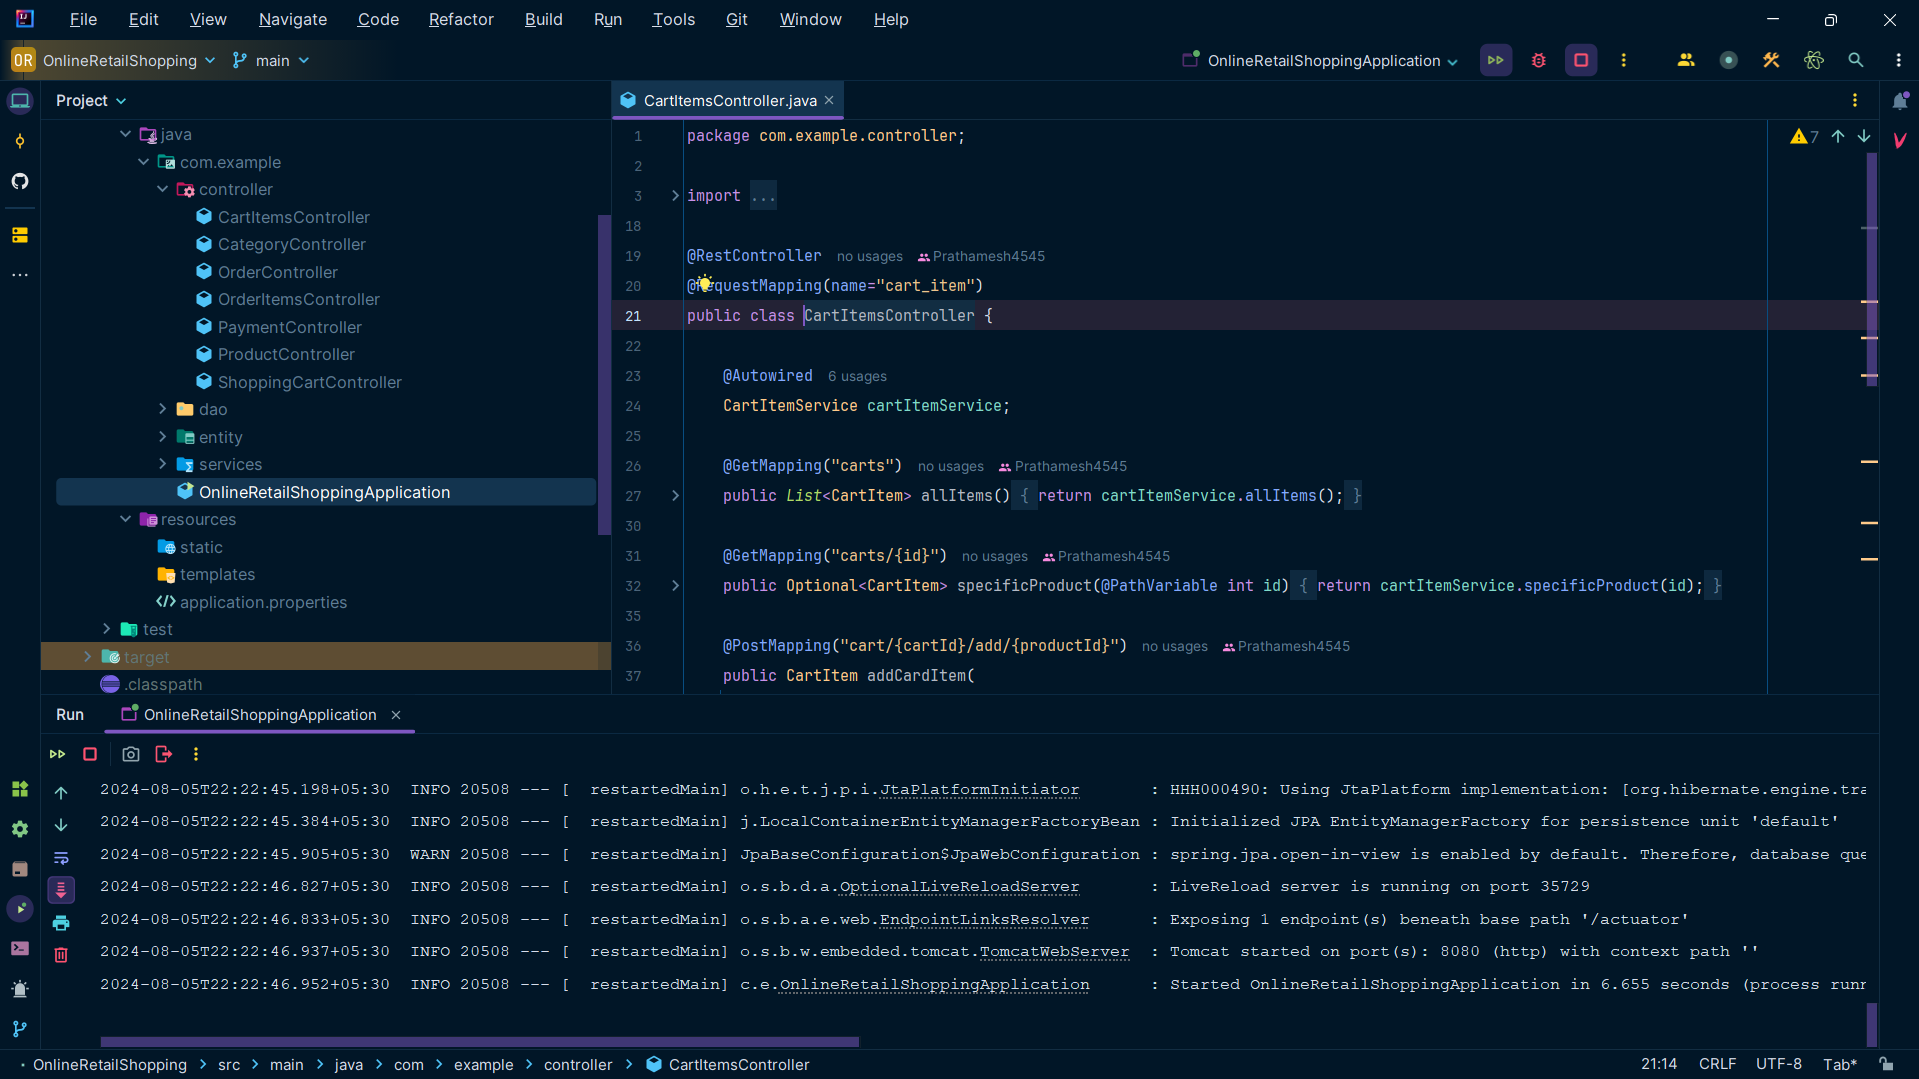The height and width of the screenshot is (1079, 1919).
Task: Expand folded allItems method body
Action: 675,496
